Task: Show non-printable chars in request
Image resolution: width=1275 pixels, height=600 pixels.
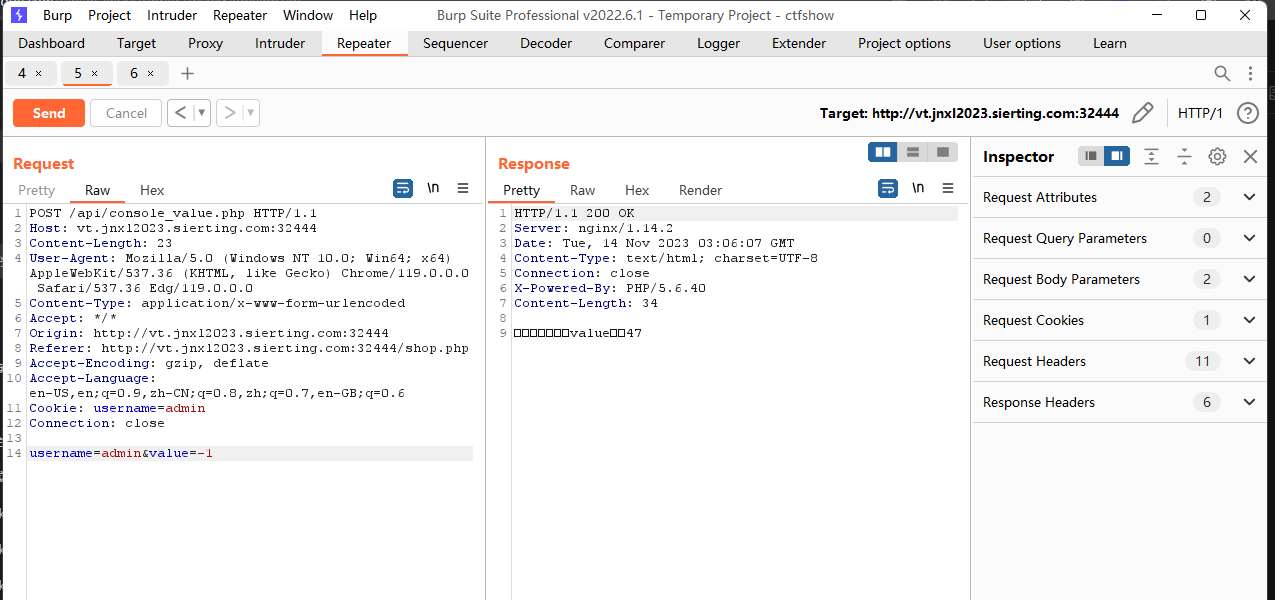Action: [x=433, y=188]
